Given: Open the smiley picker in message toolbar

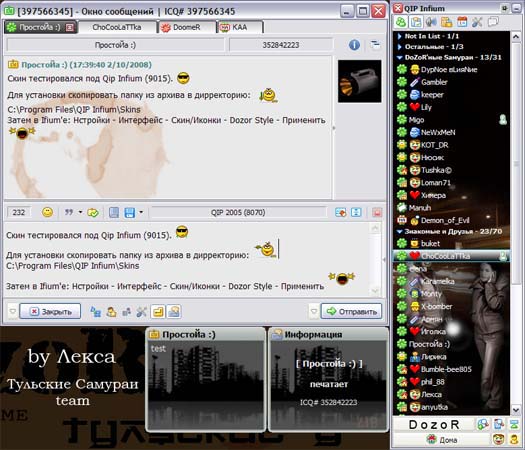Looking at the screenshot, I should (47, 212).
